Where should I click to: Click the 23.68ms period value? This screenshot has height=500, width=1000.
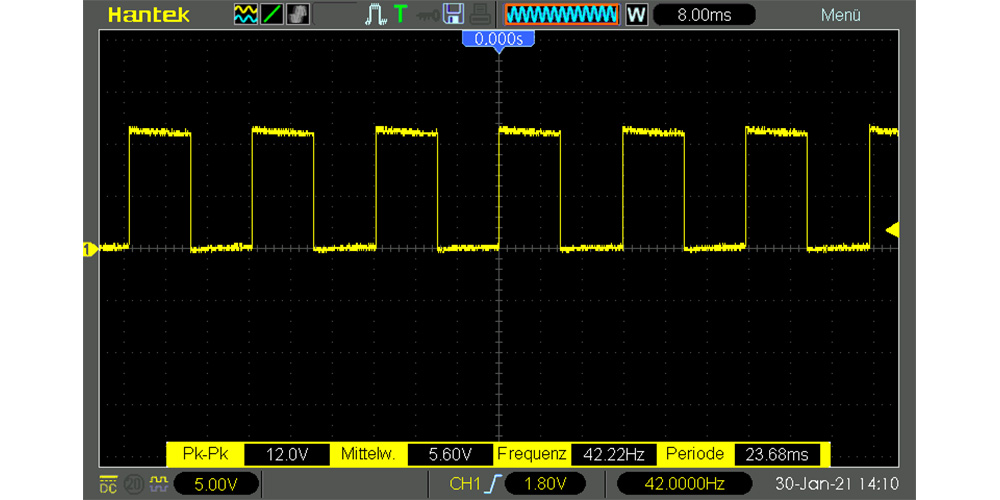pyautogui.click(x=777, y=455)
